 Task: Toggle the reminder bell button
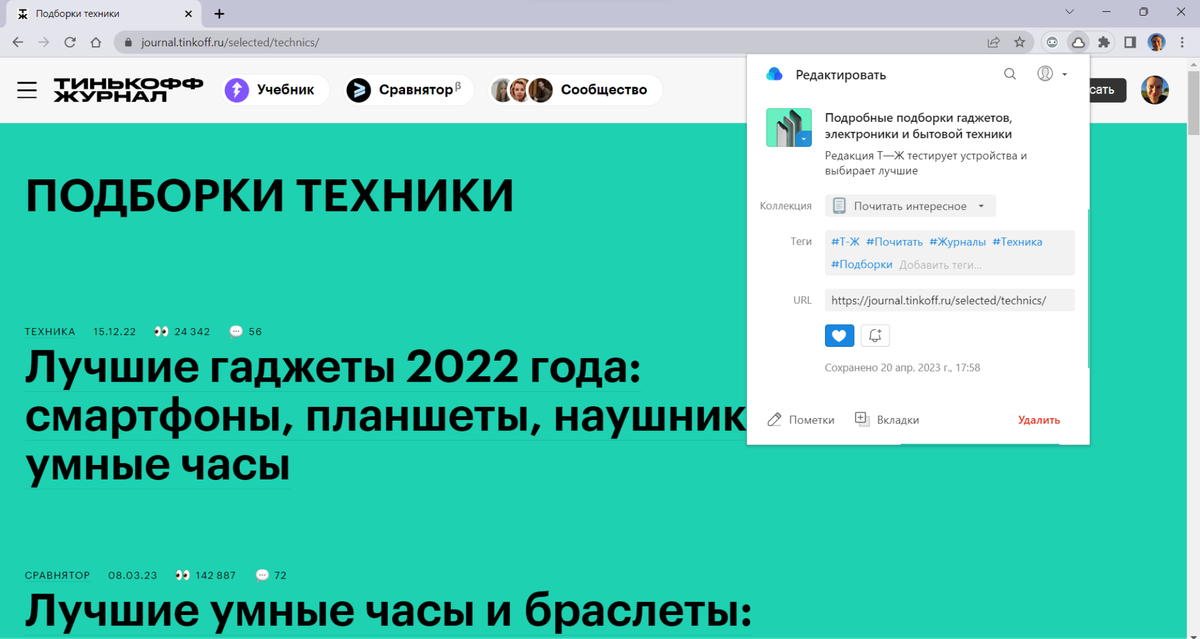point(875,335)
